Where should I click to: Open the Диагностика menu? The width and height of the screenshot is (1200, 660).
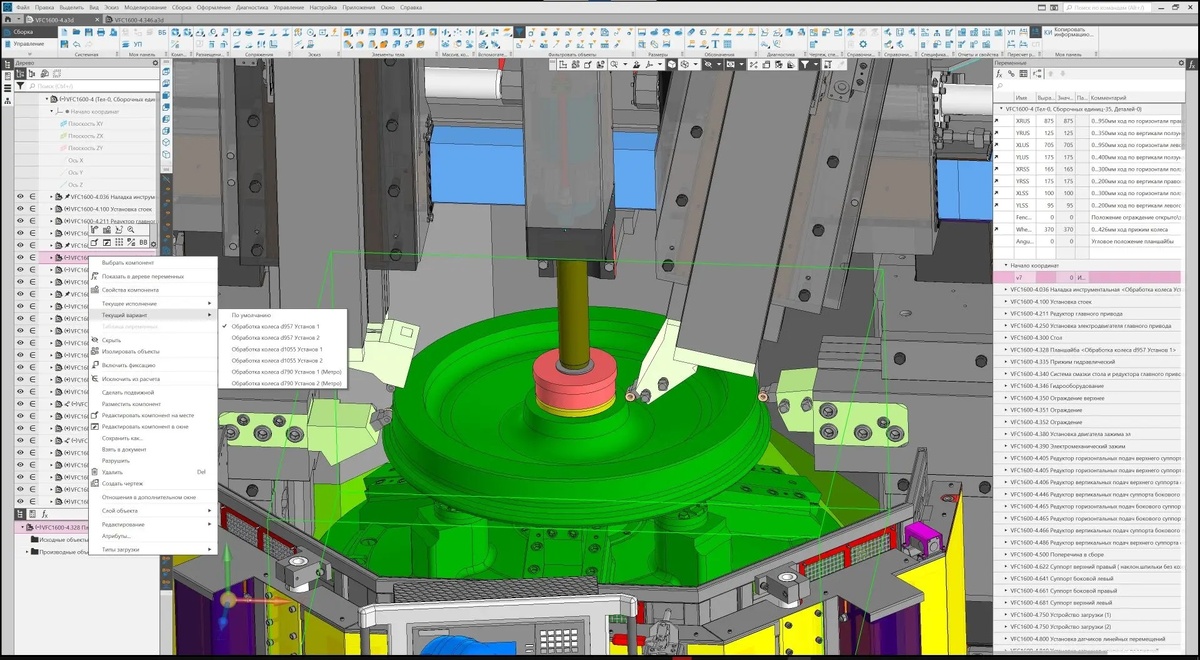(x=254, y=7)
